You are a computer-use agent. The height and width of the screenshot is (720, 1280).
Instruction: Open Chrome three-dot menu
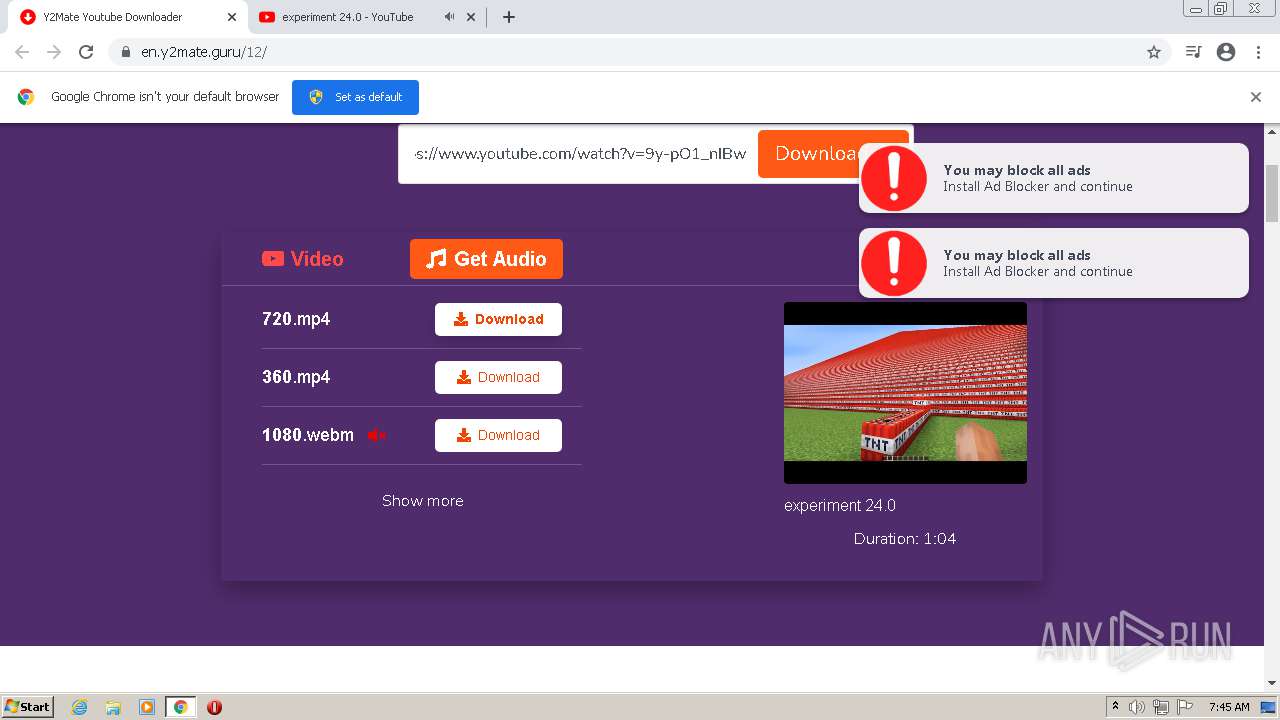coord(1258,52)
